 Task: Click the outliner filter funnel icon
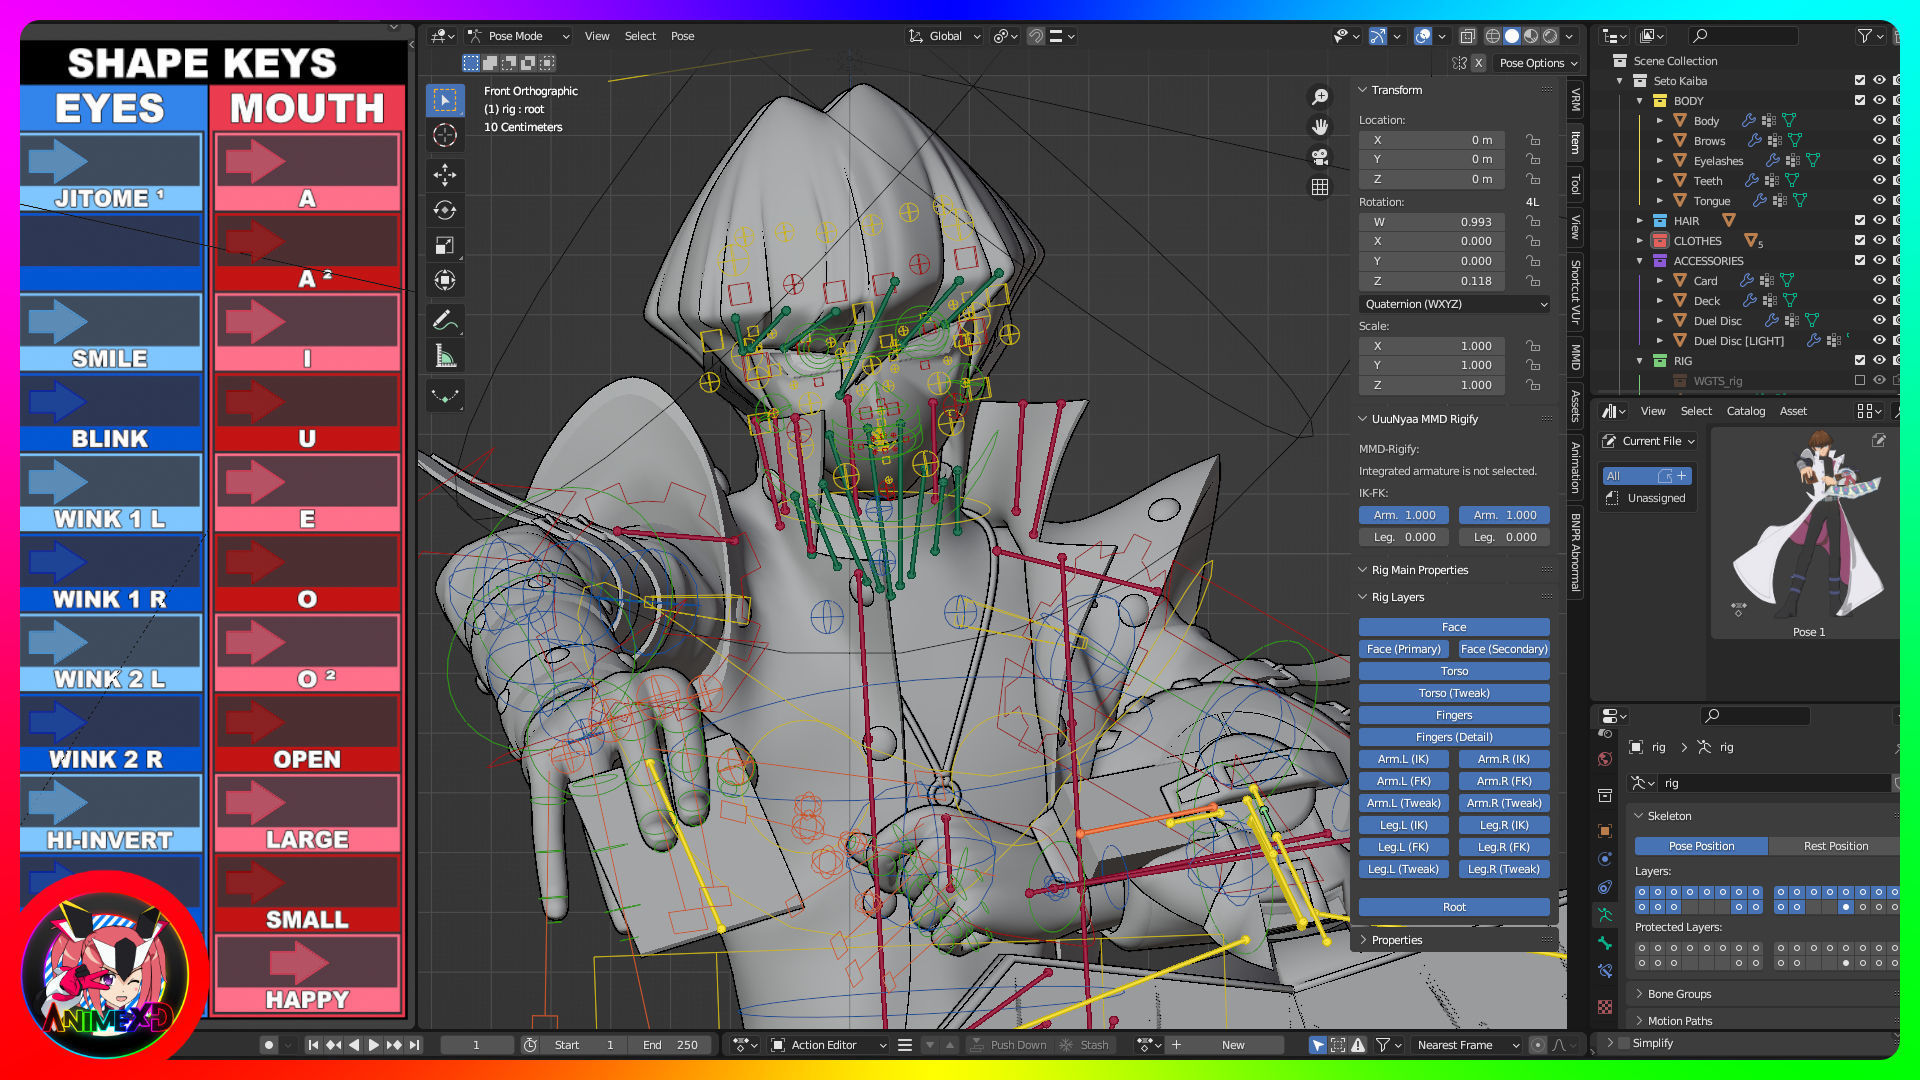coord(1865,36)
